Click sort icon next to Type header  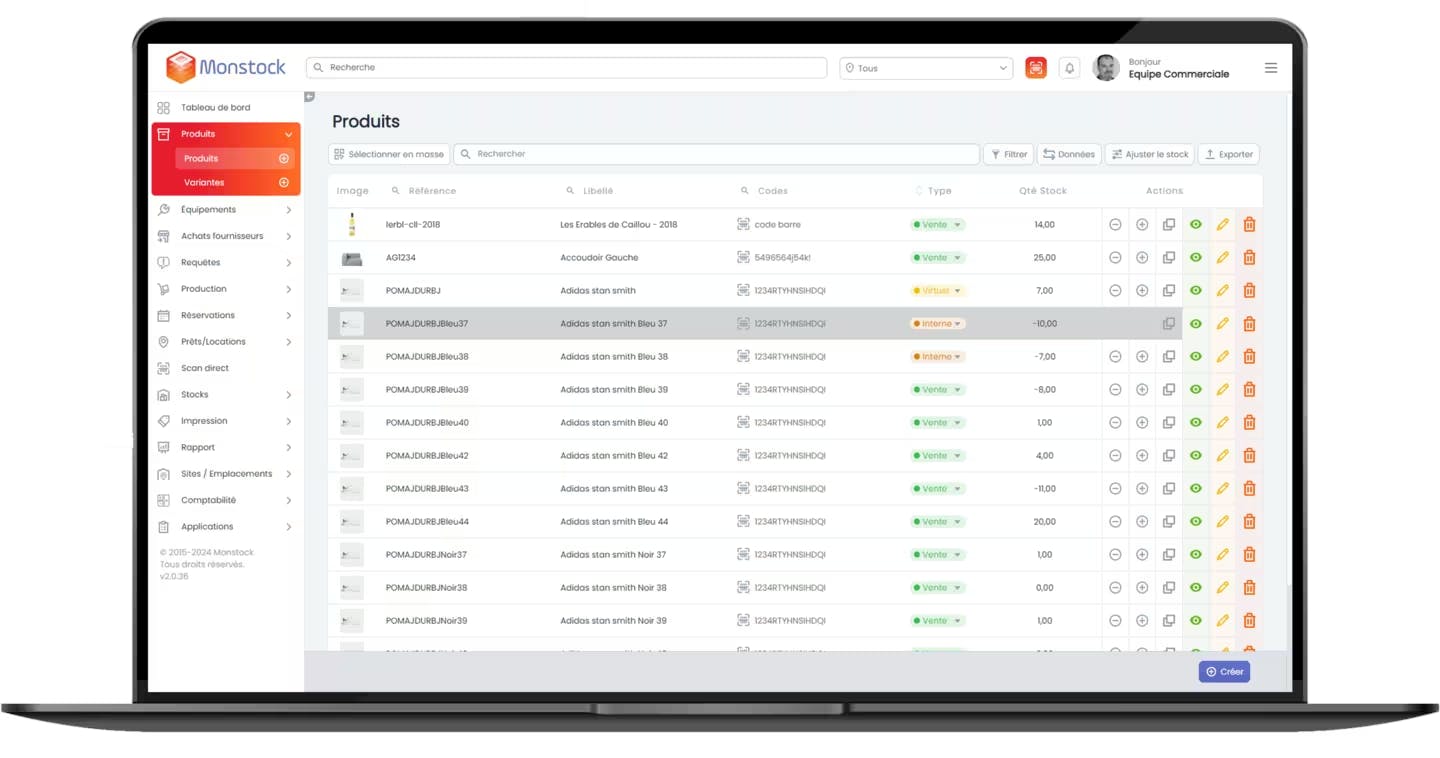click(919, 191)
